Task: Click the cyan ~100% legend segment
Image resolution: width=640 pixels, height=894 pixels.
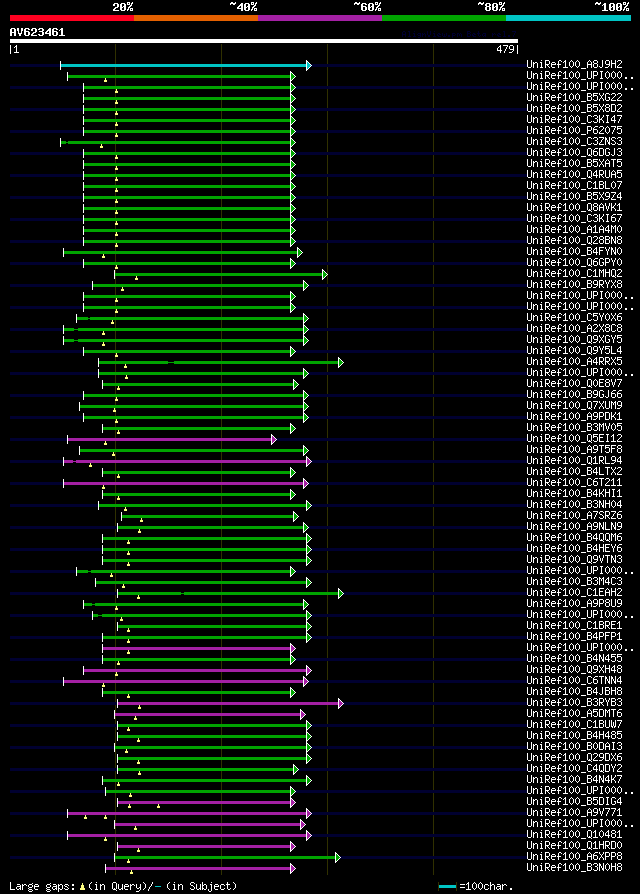Action: [568, 18]
